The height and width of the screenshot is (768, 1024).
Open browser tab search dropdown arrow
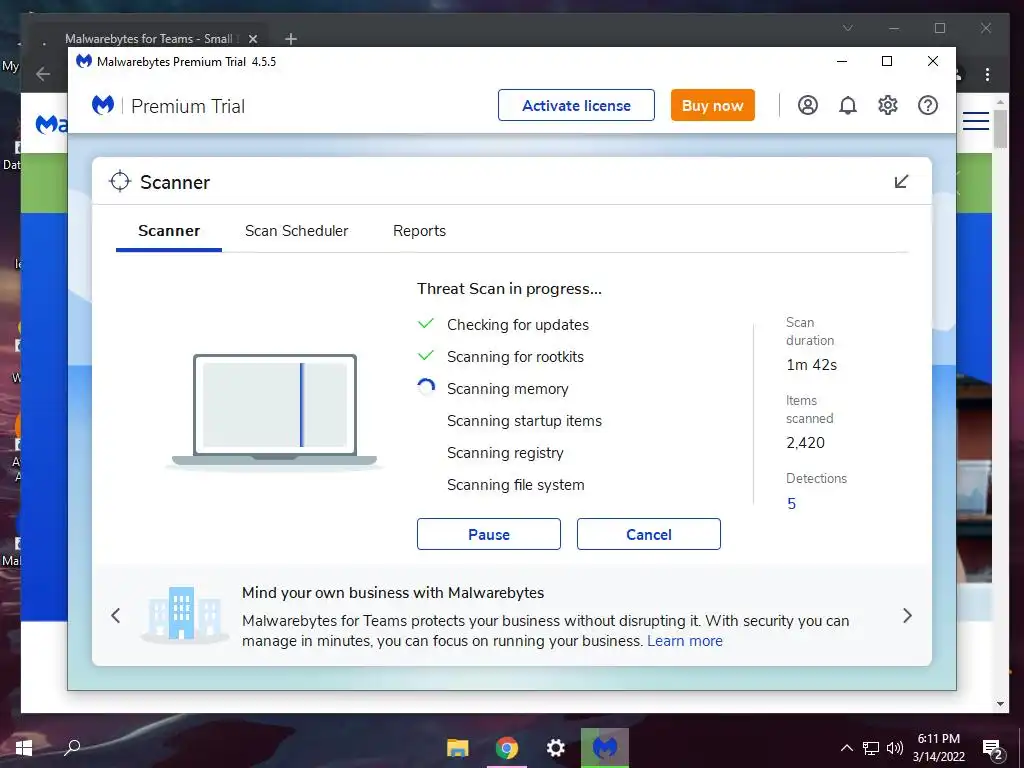[848, 28]
